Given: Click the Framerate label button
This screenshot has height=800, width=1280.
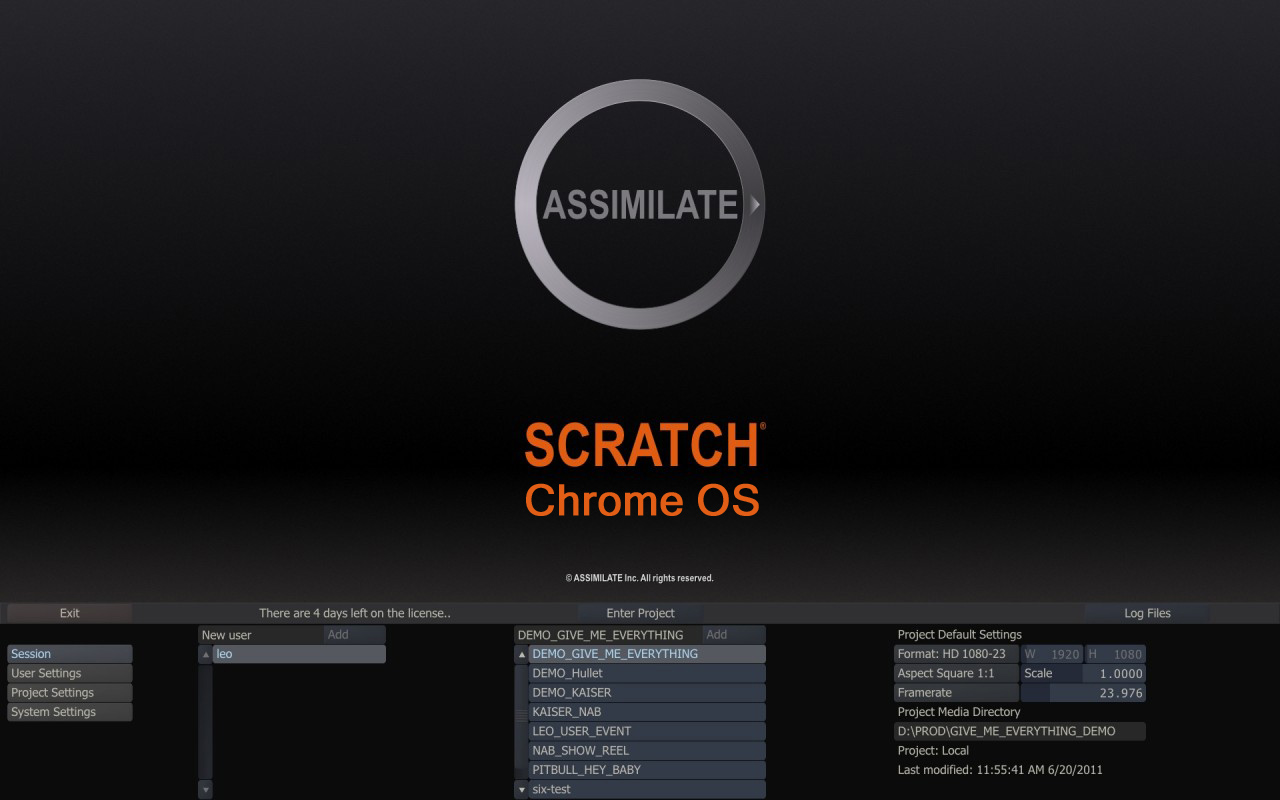Looking at the screenshot, I should pos(956,692).
